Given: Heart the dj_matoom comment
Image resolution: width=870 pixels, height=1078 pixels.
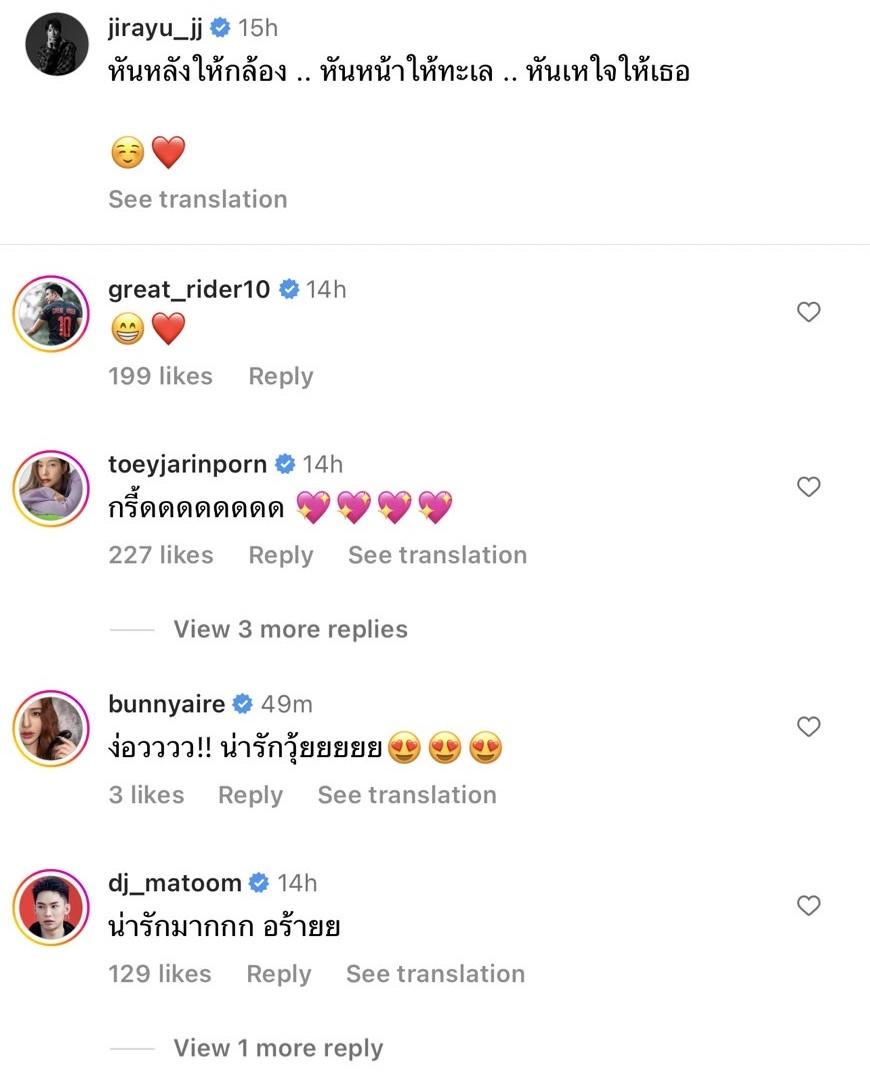Looking at the screenshot, I should 808,906.
